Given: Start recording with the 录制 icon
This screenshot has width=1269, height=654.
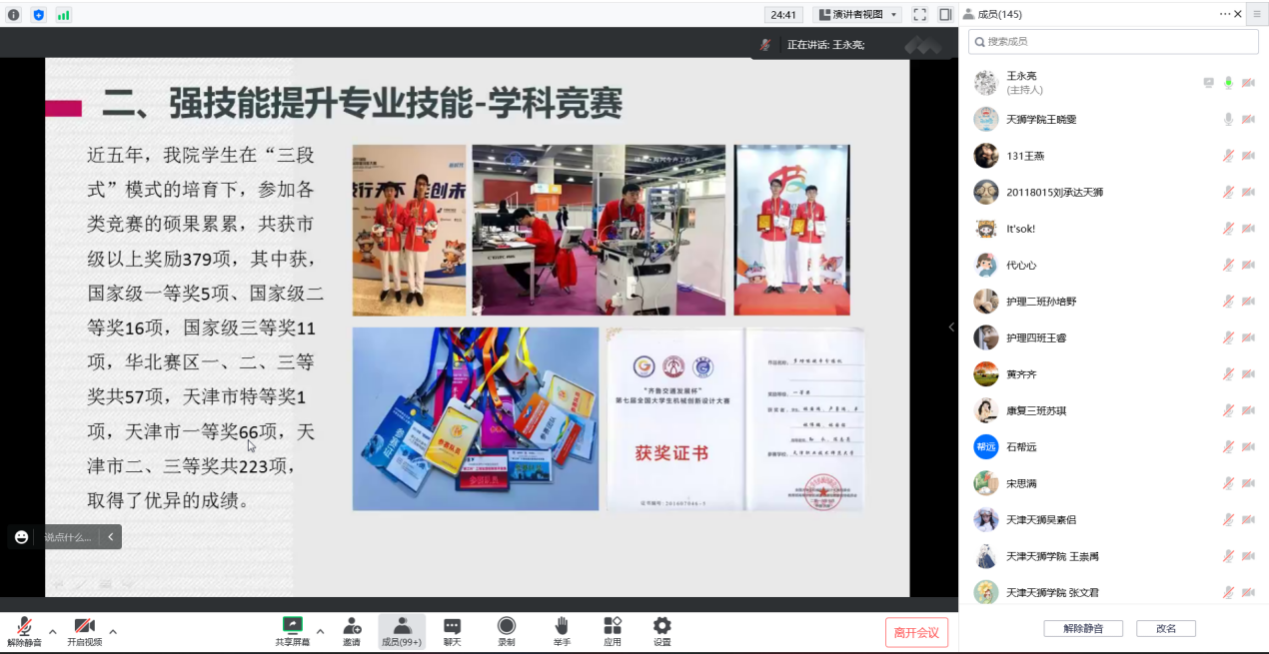Looking at the screenshot, I should (506, 631).
